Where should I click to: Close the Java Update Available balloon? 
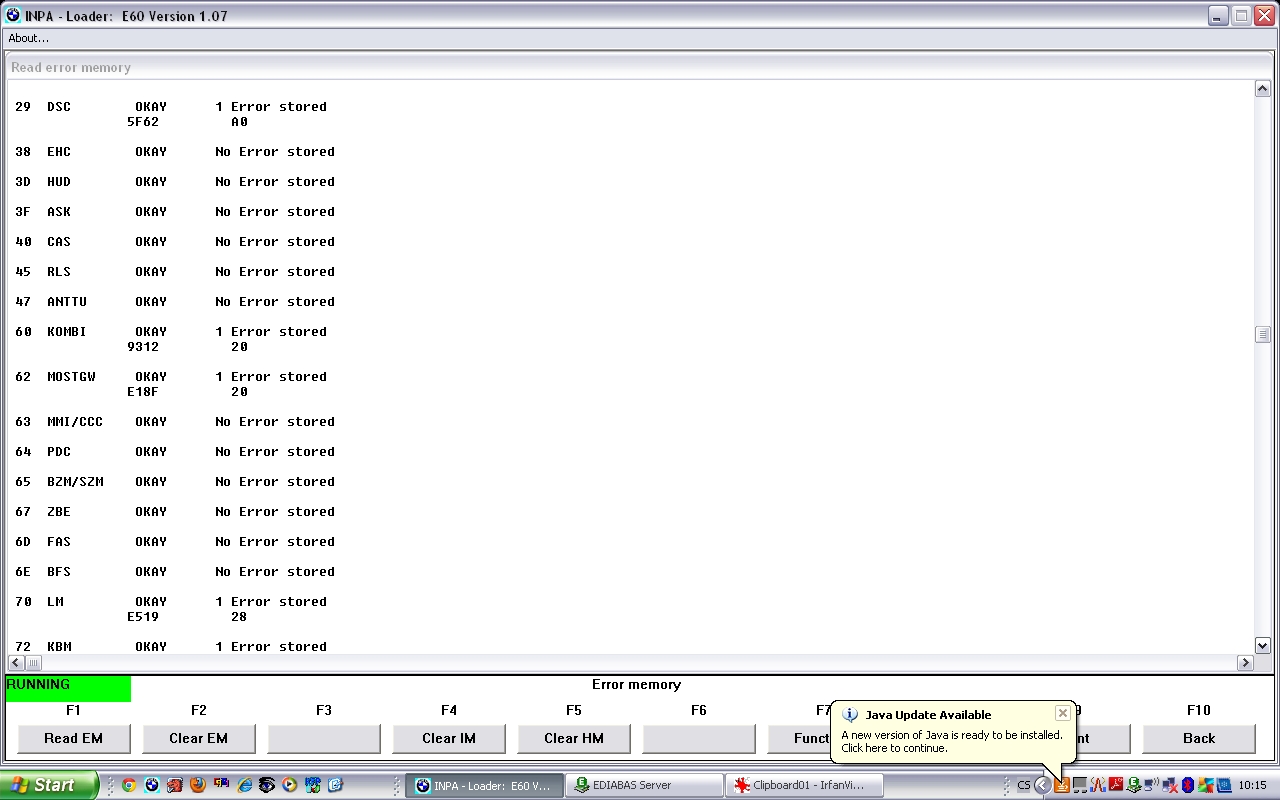[x=1062, y=713]
